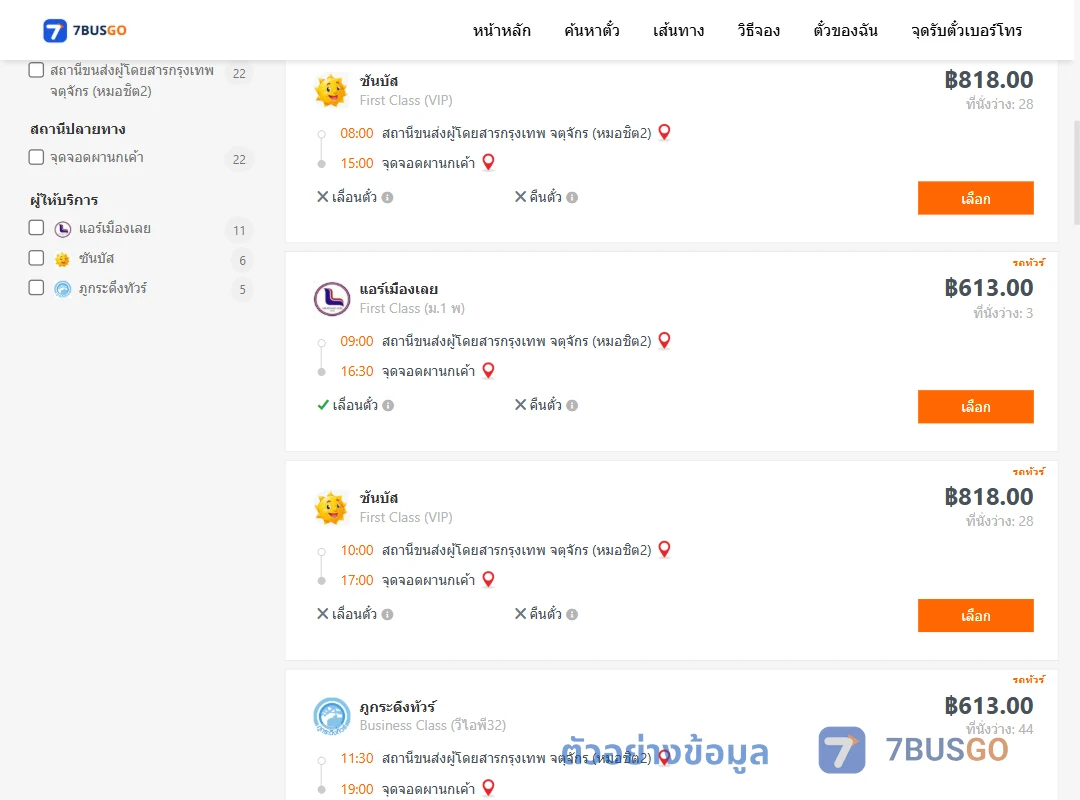Click the ภูกระดึงทัวร์ logo in the filter
Screen dimensions: 1080x800
tap(63, 289)
